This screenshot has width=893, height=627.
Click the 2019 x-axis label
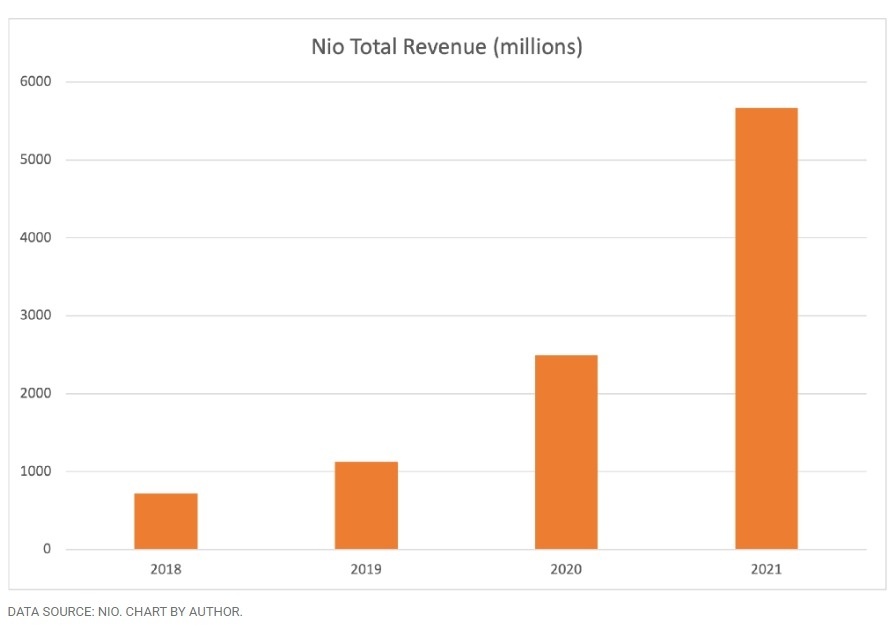tap(366, 569)
